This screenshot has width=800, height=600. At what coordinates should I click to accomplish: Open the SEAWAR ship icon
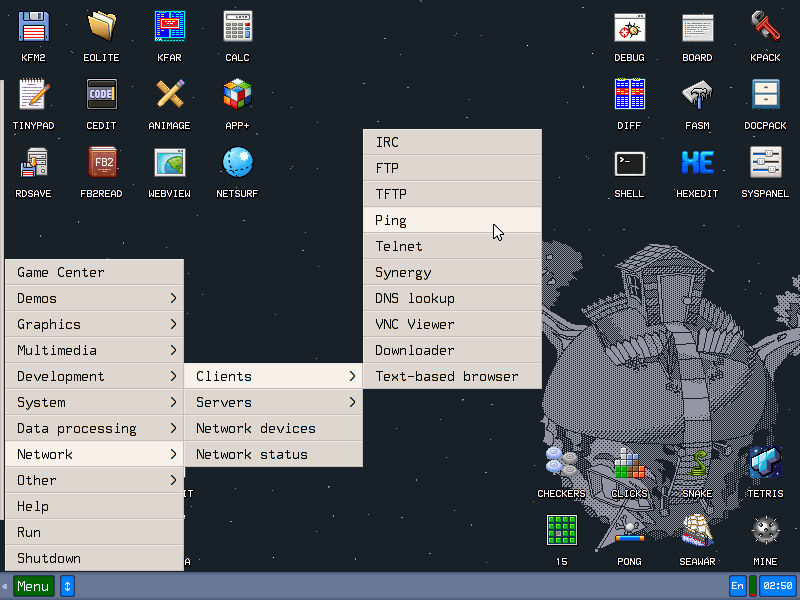pos(697,531)
